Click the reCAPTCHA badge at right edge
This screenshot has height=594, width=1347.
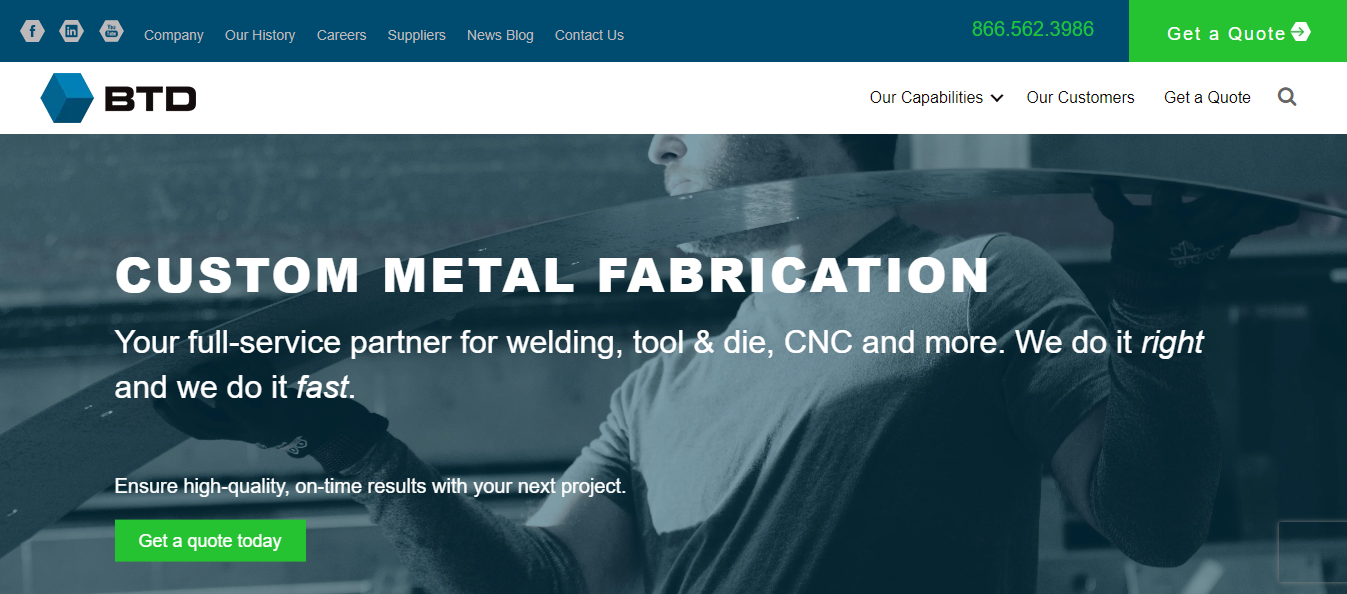1313,551
